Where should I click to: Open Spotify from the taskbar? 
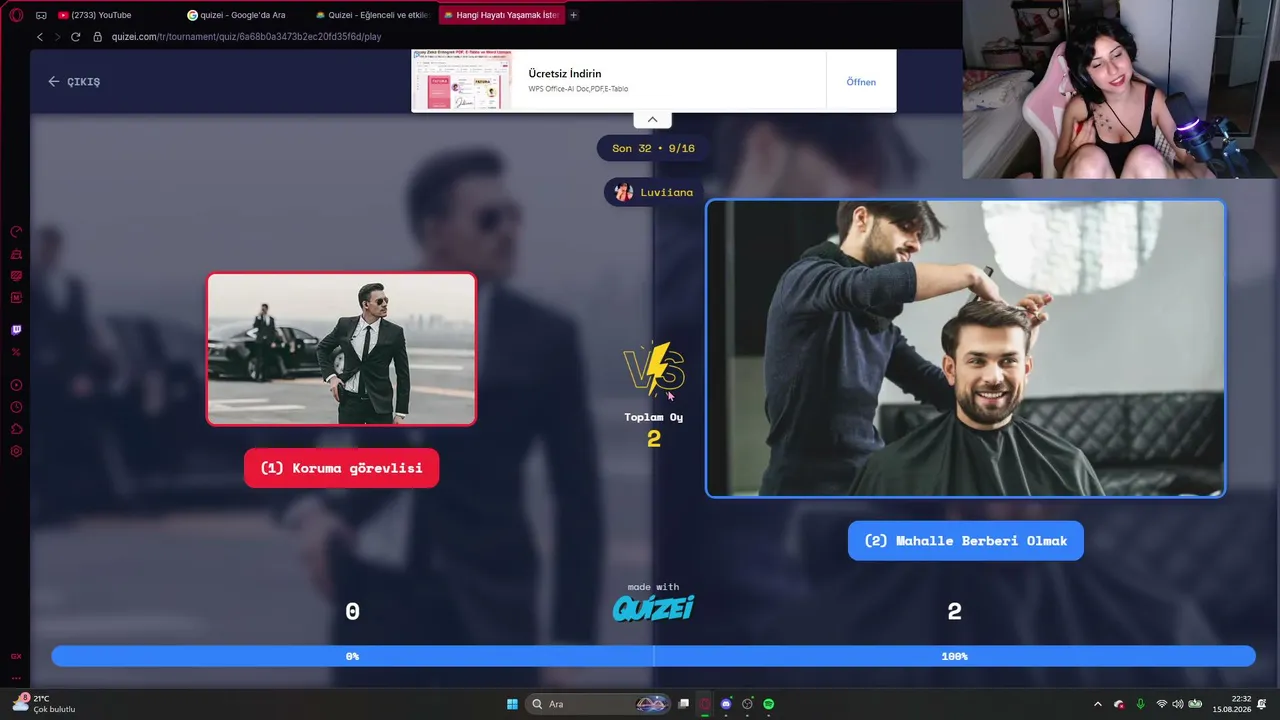(769, 704)
